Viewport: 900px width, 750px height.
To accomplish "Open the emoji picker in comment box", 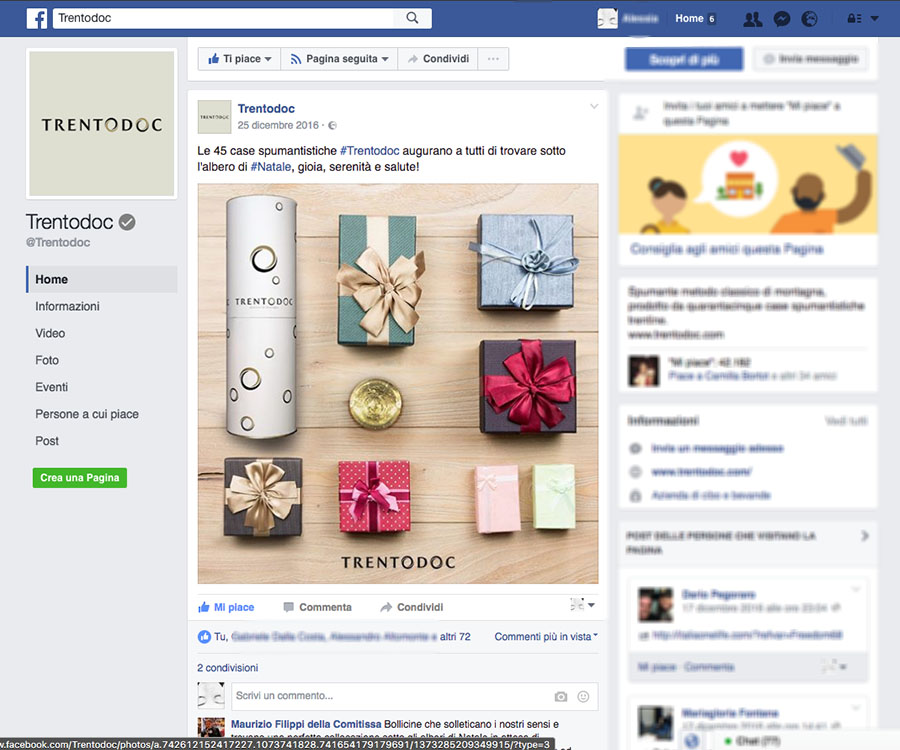I will click(583, 697).
